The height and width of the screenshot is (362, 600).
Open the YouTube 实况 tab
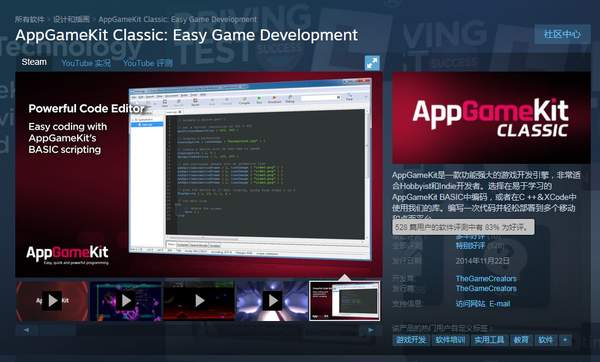(x=86, y=63)
